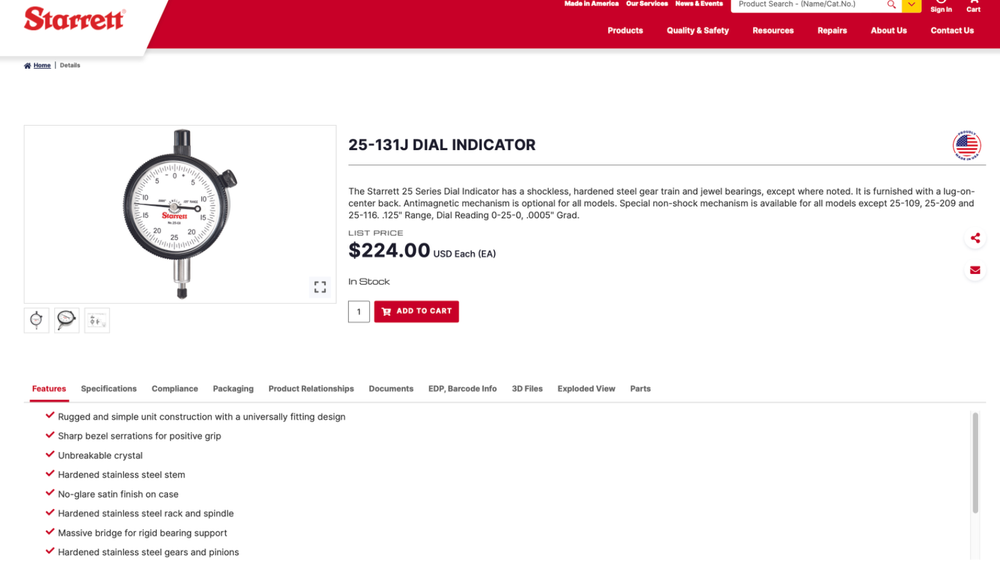Open the Resources menu
The height and width of the screenshot is (579, 1000).
point(773,31)
